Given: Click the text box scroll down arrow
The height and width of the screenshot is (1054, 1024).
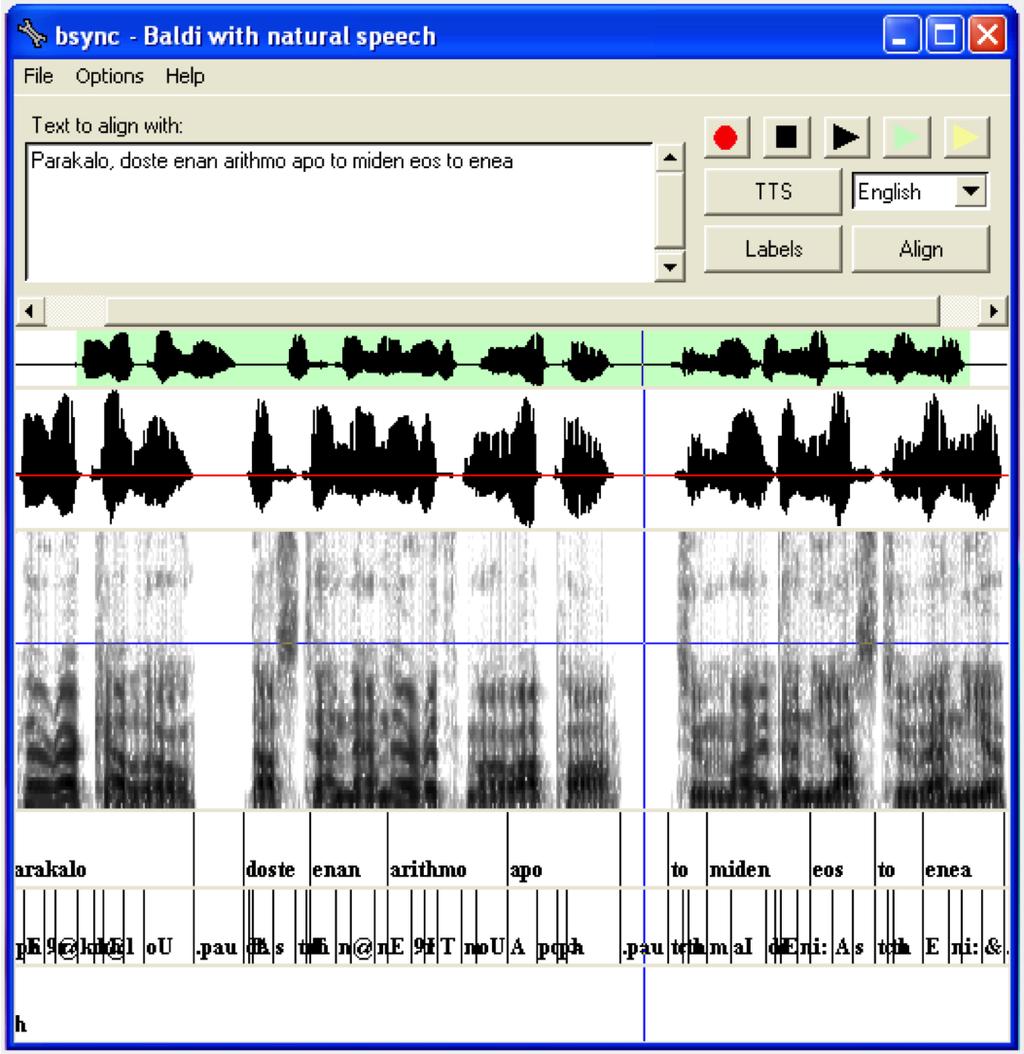Looking at the screenshot, I should 669,267.
